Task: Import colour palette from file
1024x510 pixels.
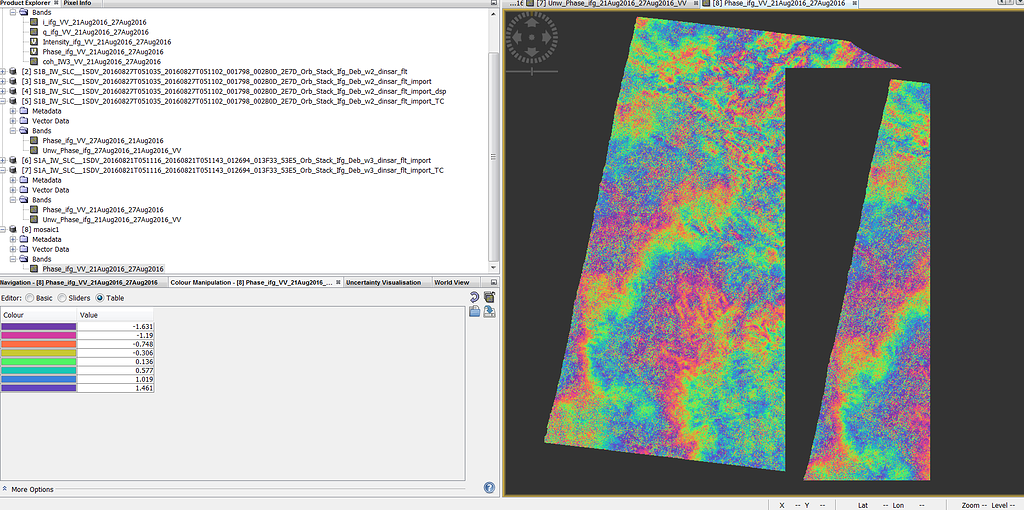Action: point(475,312)
